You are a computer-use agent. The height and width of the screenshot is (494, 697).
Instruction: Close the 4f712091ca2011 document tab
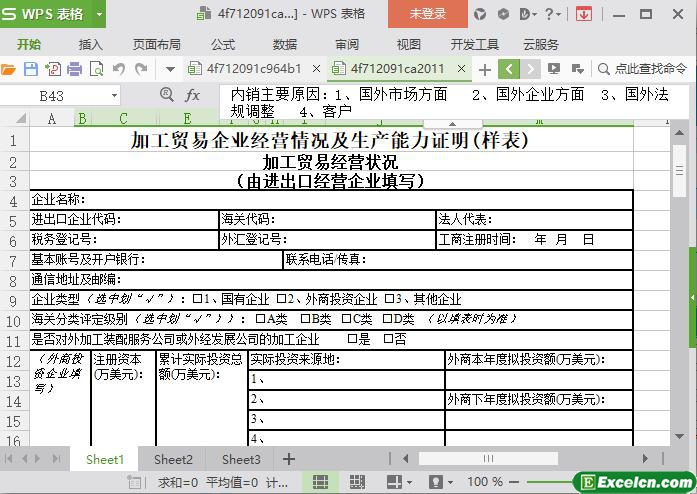click(461, 68)
